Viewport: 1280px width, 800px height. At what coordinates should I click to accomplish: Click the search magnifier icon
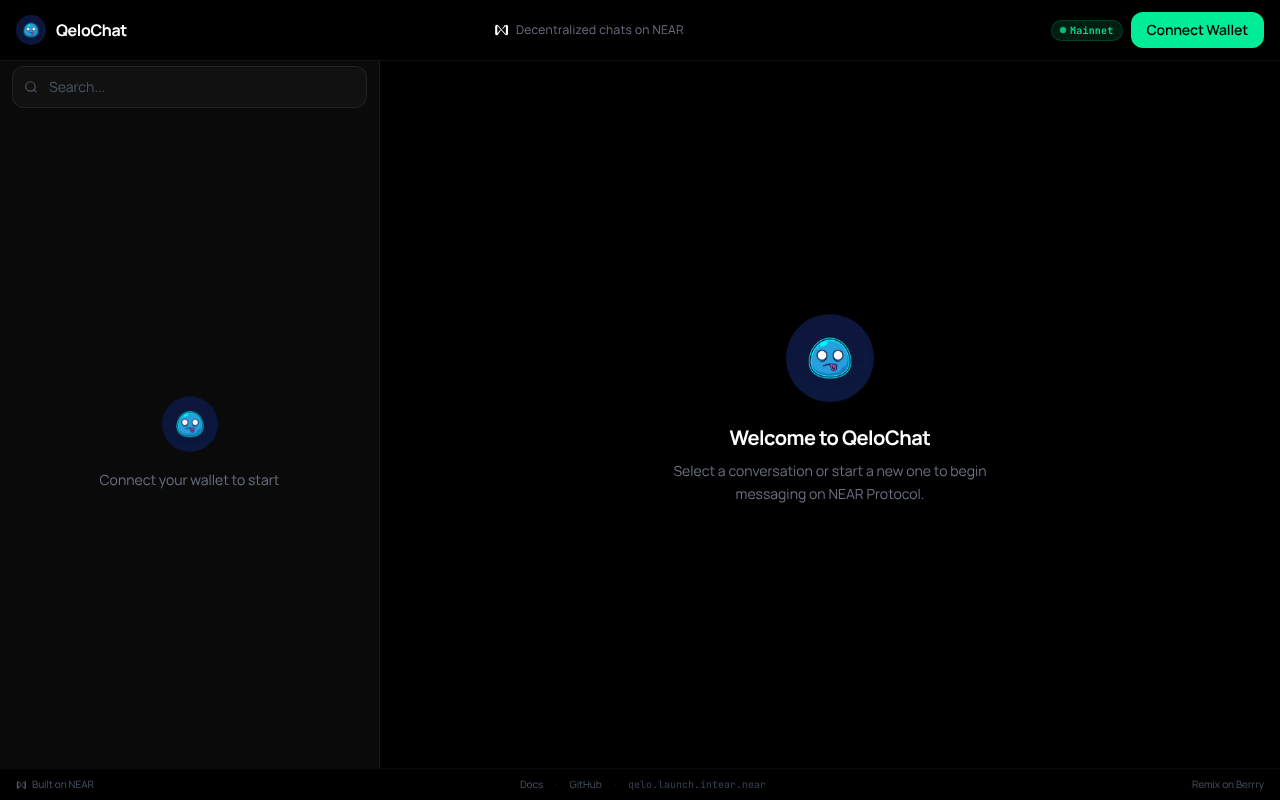click(x=31, y=87)
